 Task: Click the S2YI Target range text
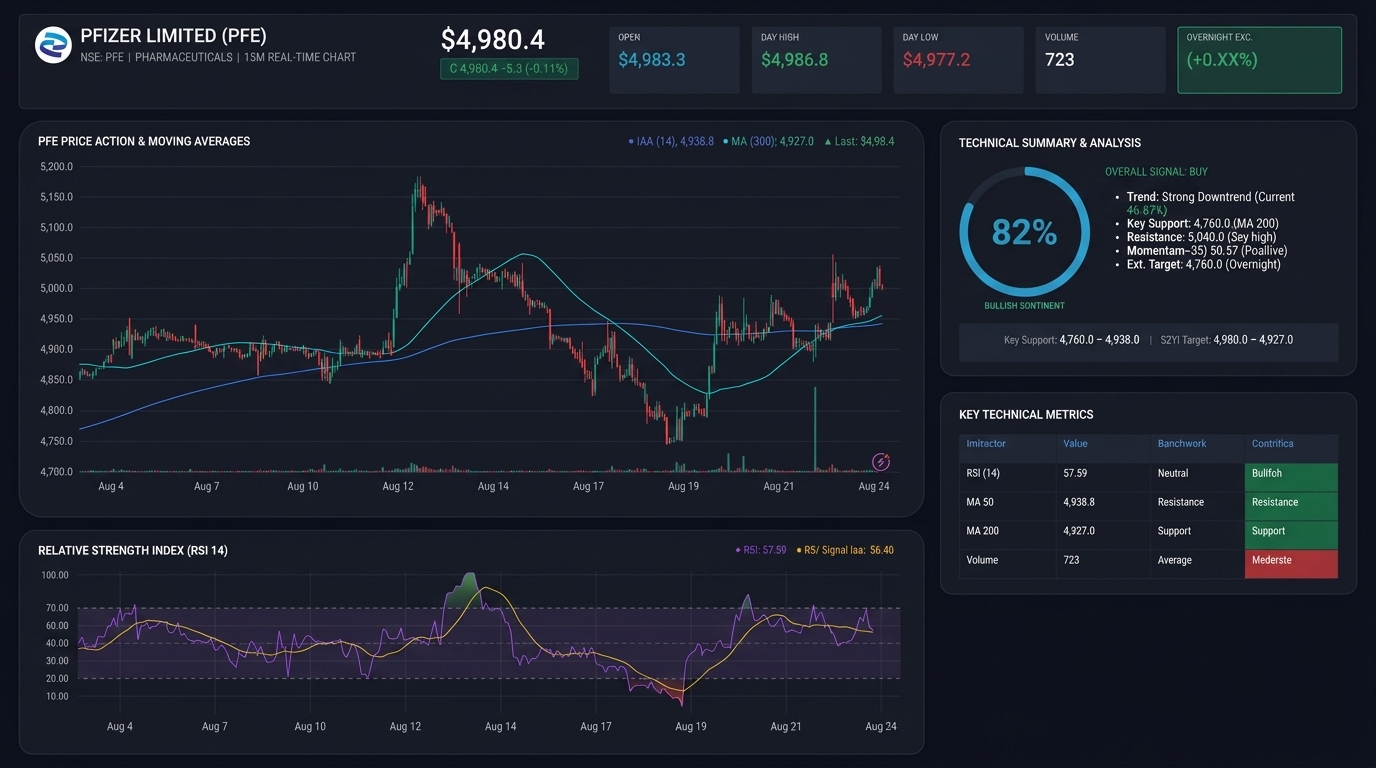[1227, 340]
